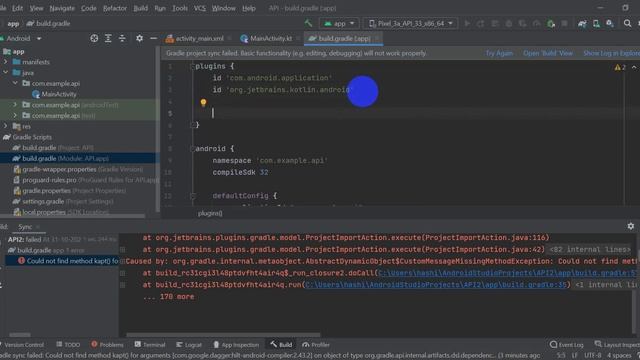
Task: Open the Tools menu
Action: coord(180,8)
